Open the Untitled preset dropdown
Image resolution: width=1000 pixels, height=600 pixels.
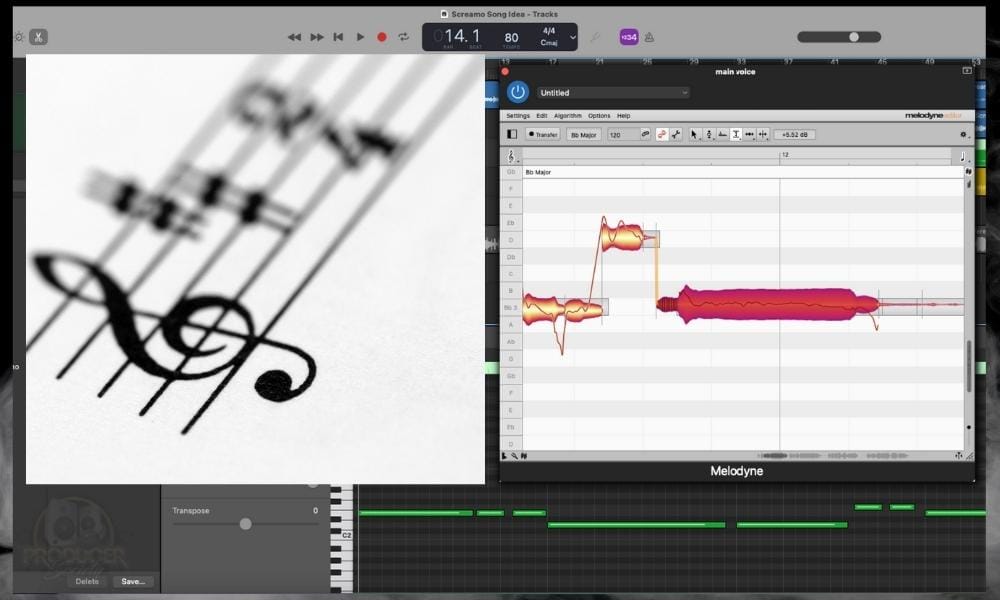point(614,92)
